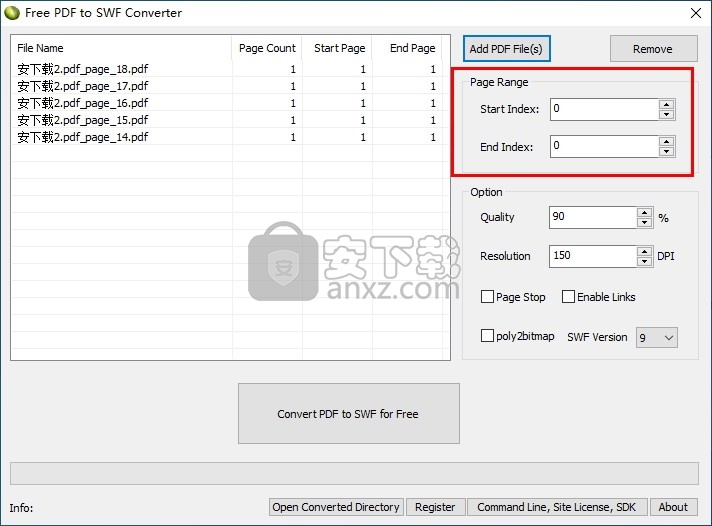Click Convert PDF to SWF for Free

point(348,413)
